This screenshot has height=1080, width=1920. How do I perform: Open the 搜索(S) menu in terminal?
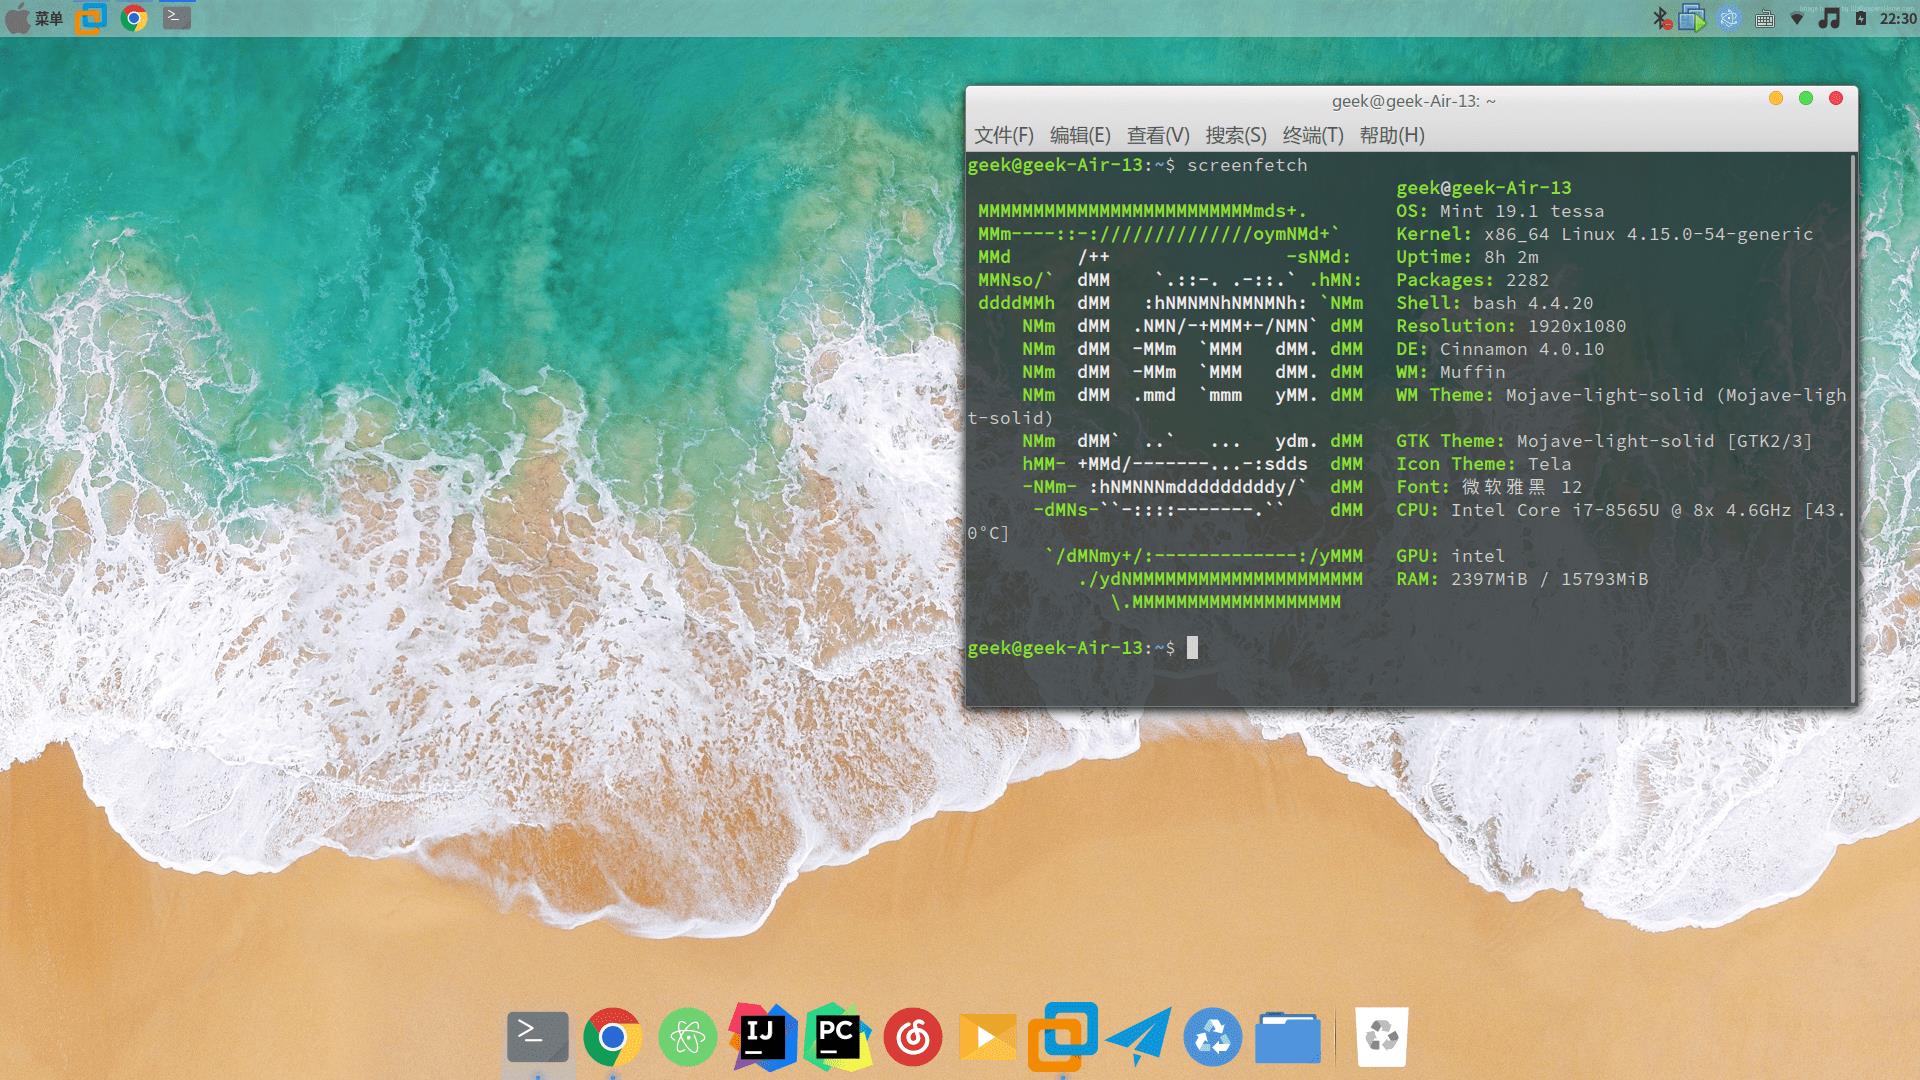1236,135
